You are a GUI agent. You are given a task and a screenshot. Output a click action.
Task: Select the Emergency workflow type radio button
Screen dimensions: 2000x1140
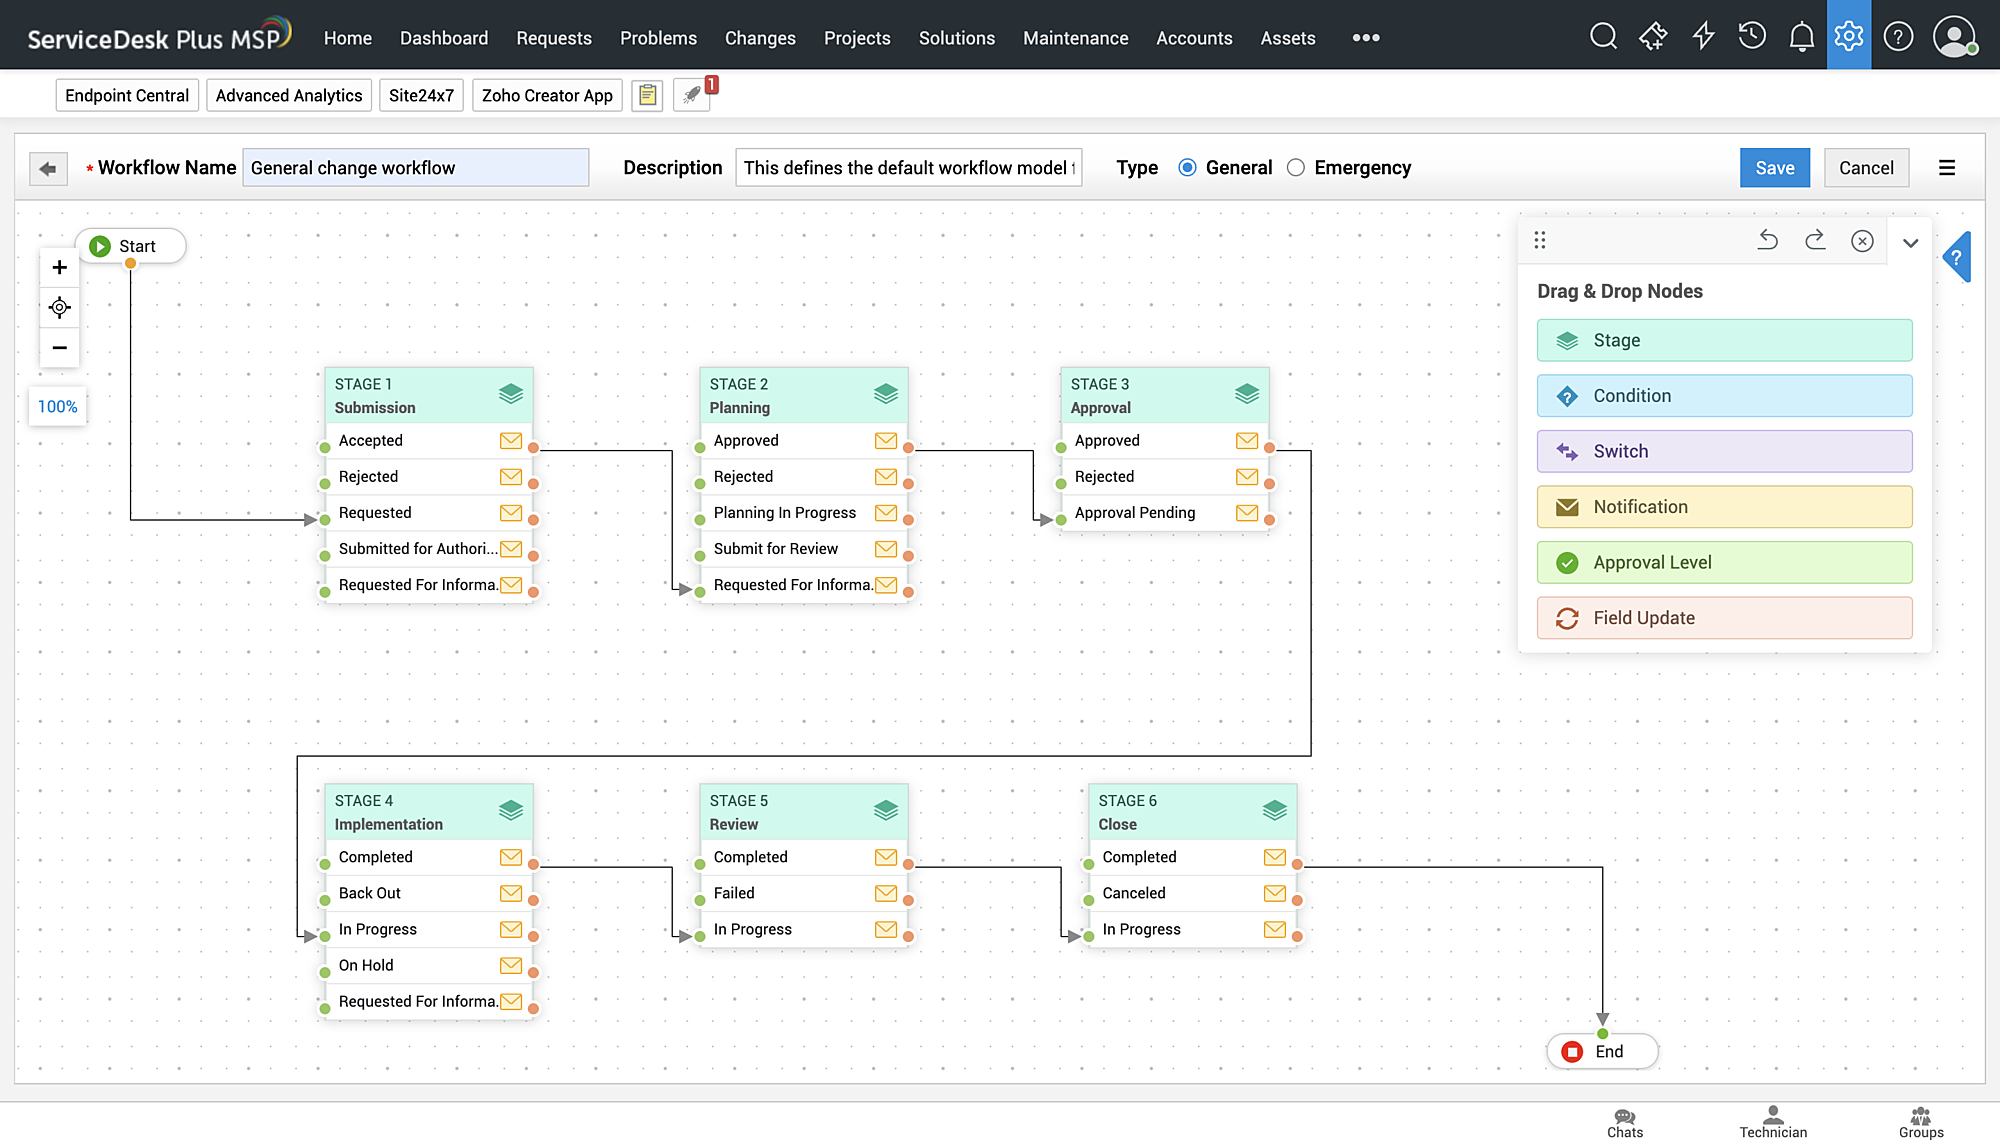1295,167
